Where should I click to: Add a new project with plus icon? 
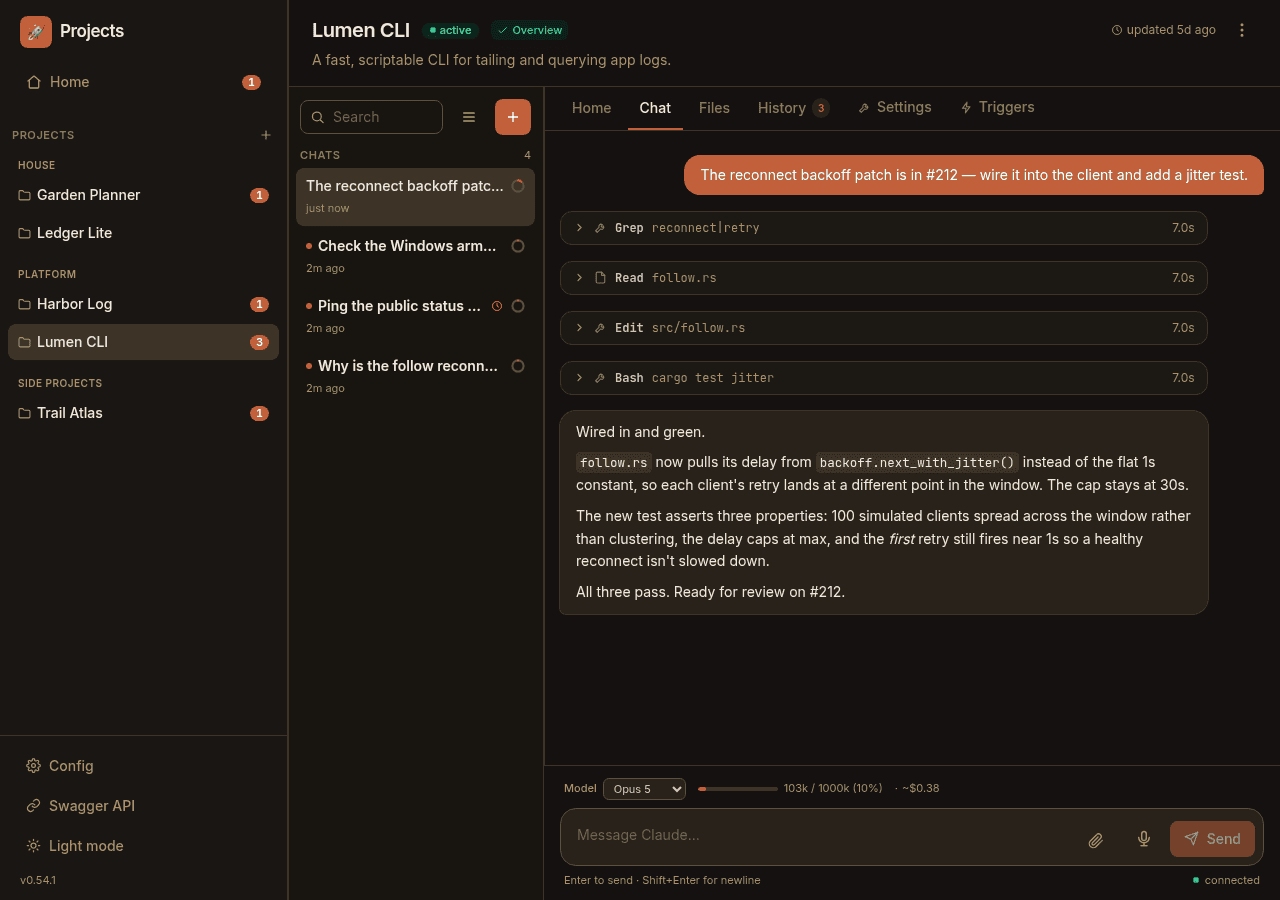coord(266,135)
